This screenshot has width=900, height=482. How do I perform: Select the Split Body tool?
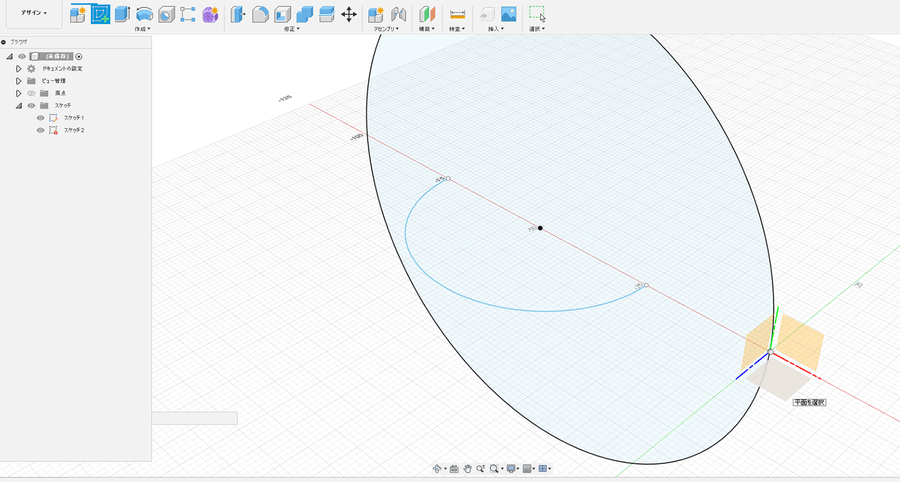coord(326,14)
